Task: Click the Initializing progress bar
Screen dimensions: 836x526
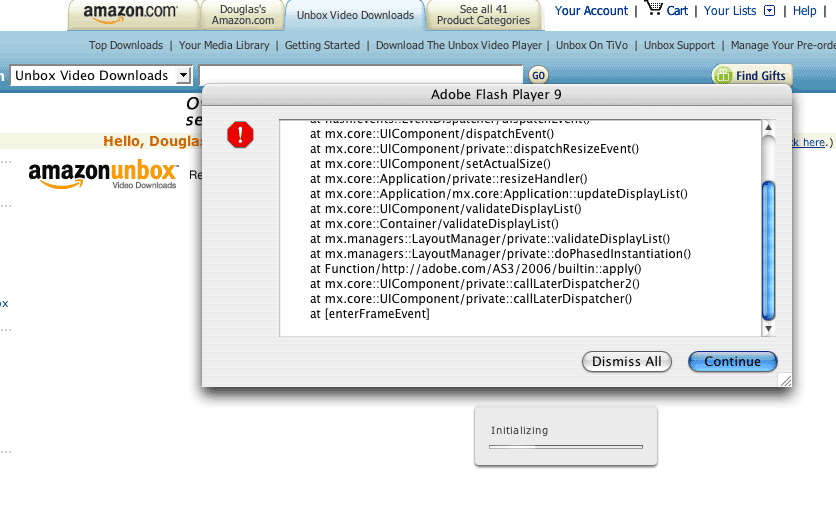Action: click(566, 447)
